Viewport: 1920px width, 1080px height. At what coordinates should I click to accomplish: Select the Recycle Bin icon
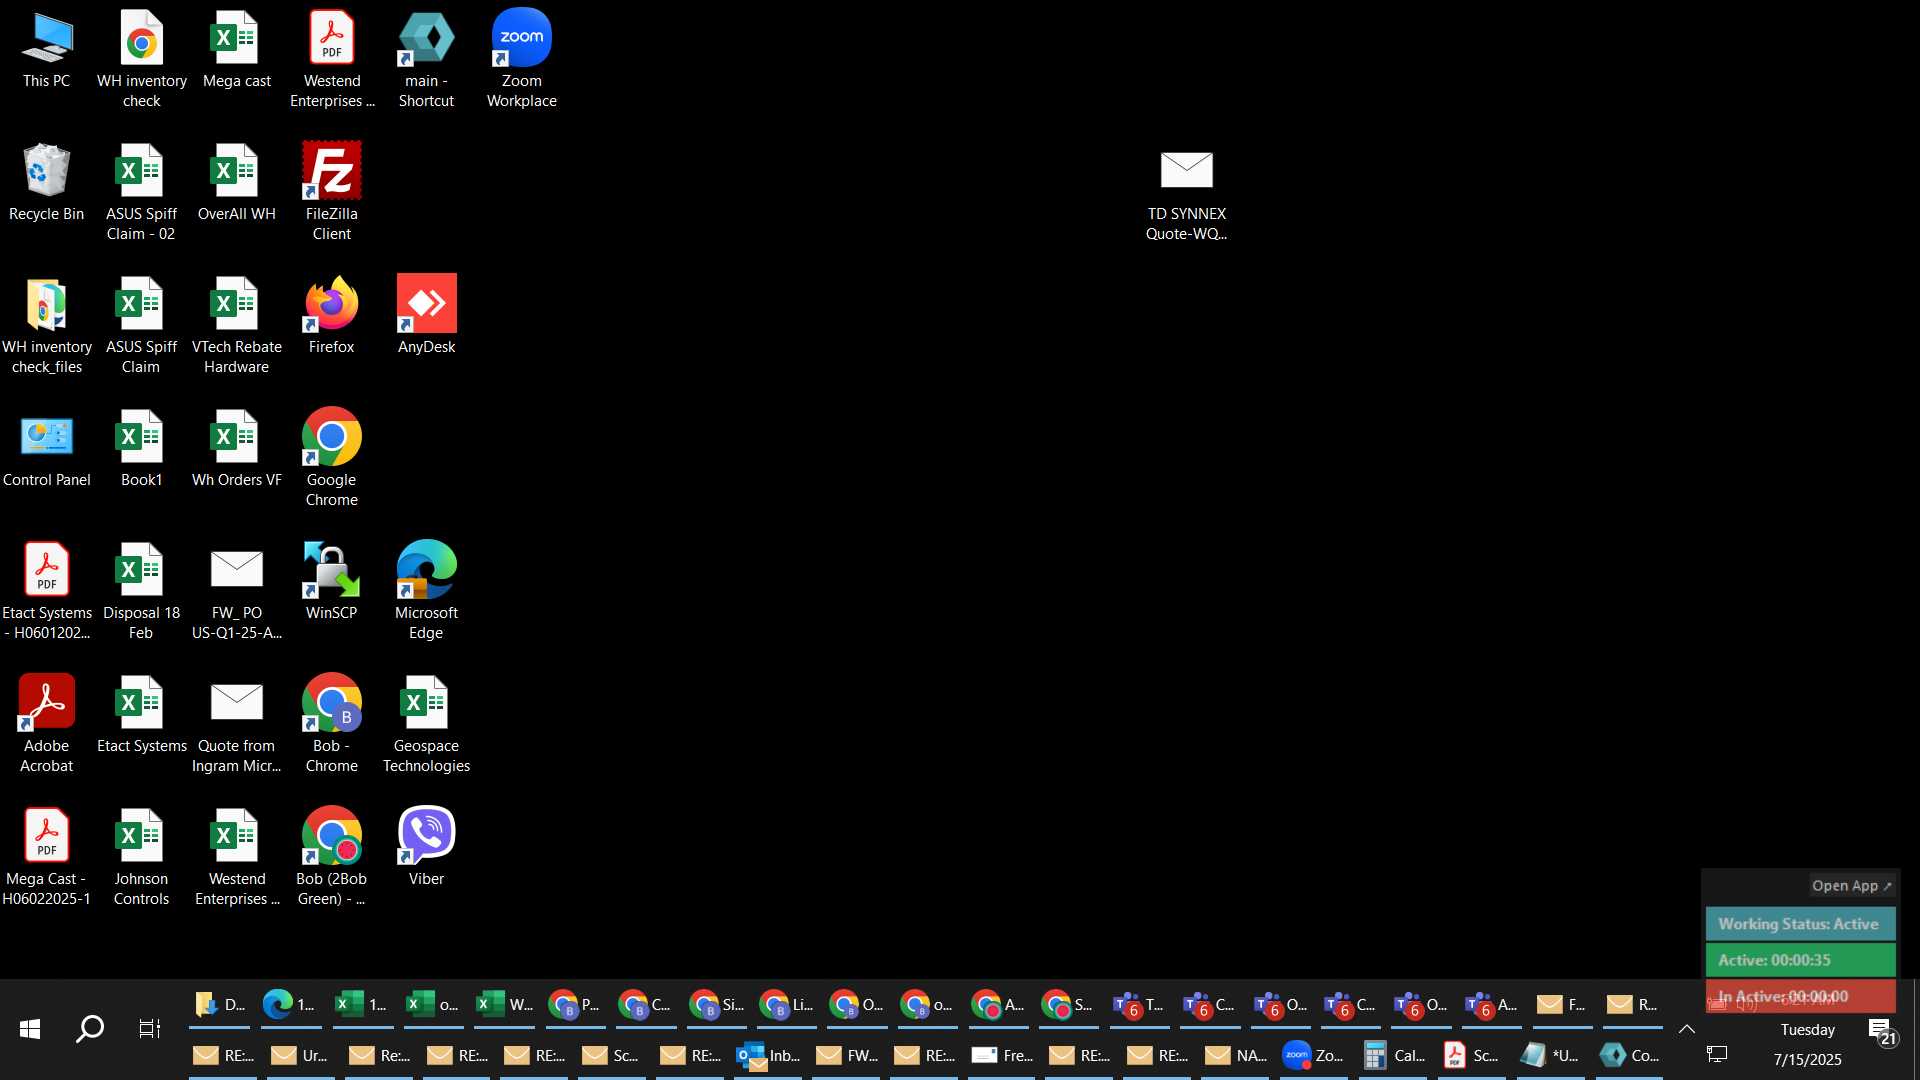point(47,183)
